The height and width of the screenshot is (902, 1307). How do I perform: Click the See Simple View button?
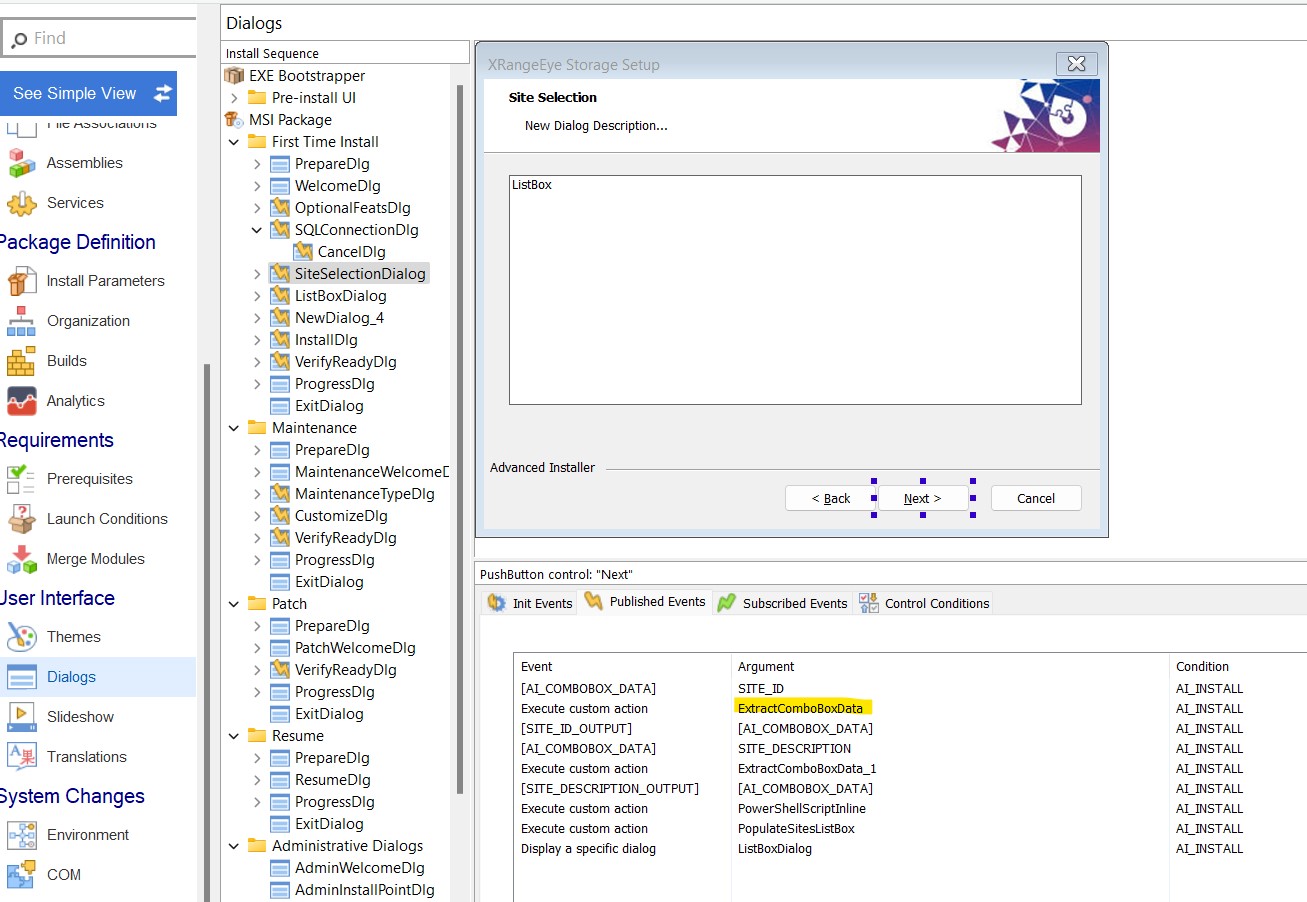pyautogui.click(x=89, y=92)
